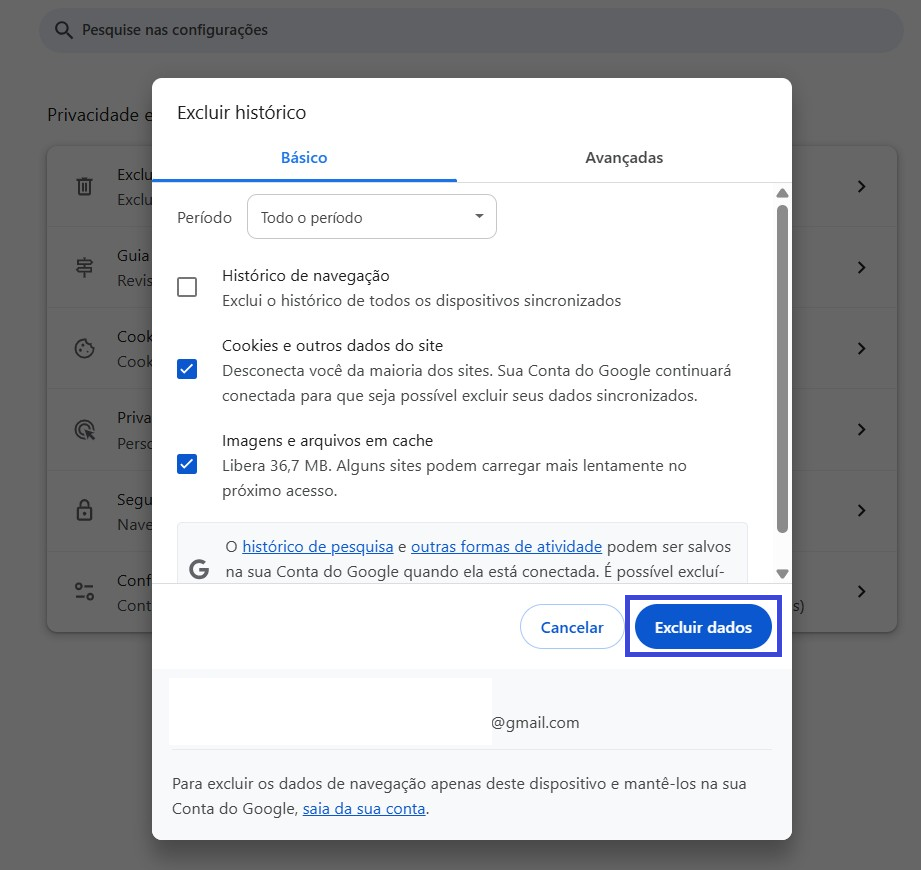Click the dialog's vertical scrollbar thumb
The width and height of the screenshot is (921, 870).
click(782, 368)
